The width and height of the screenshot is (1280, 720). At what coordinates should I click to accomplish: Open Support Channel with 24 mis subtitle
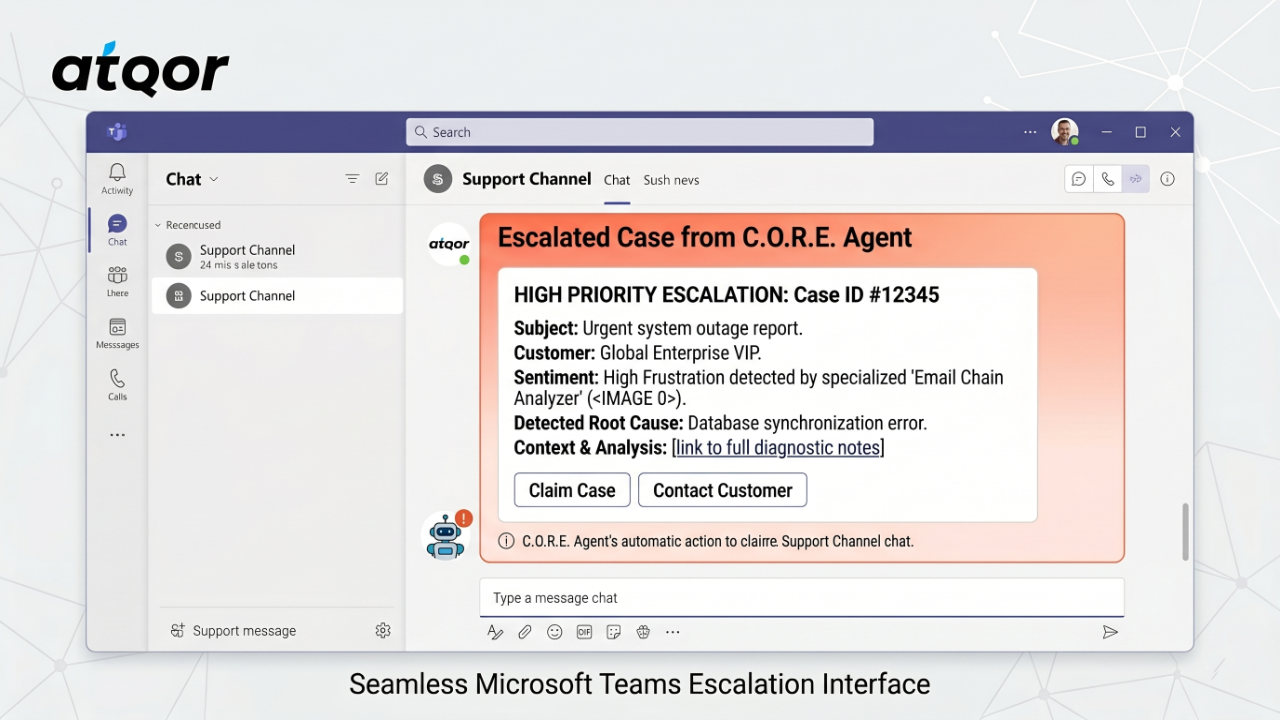(x=277, y=257)
